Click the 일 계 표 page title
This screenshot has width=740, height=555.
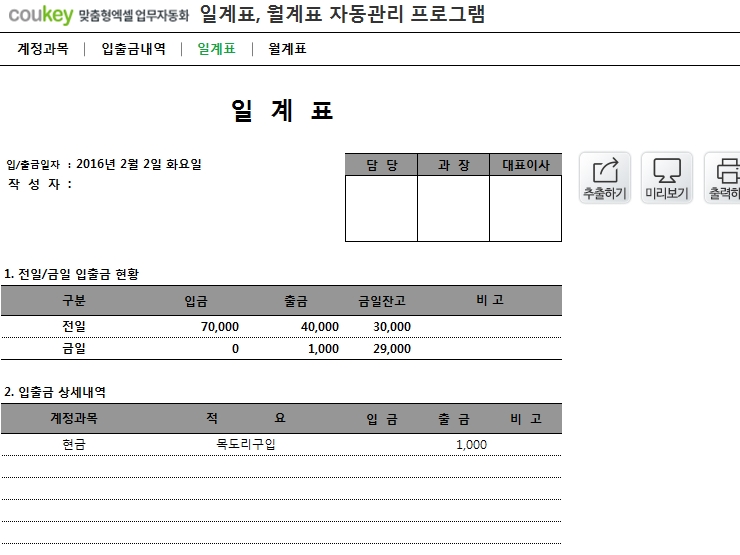[x=282, y=111]
